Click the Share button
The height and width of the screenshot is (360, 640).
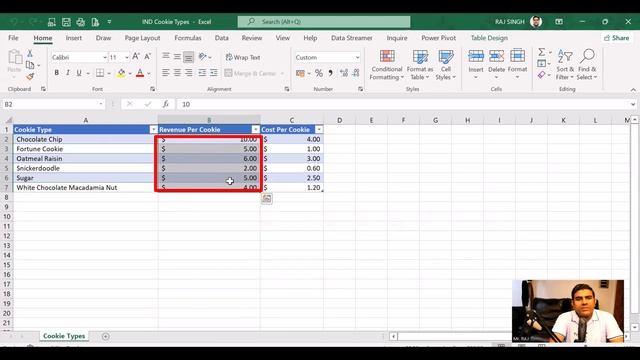pyautogui.click(x=616, y=38)
